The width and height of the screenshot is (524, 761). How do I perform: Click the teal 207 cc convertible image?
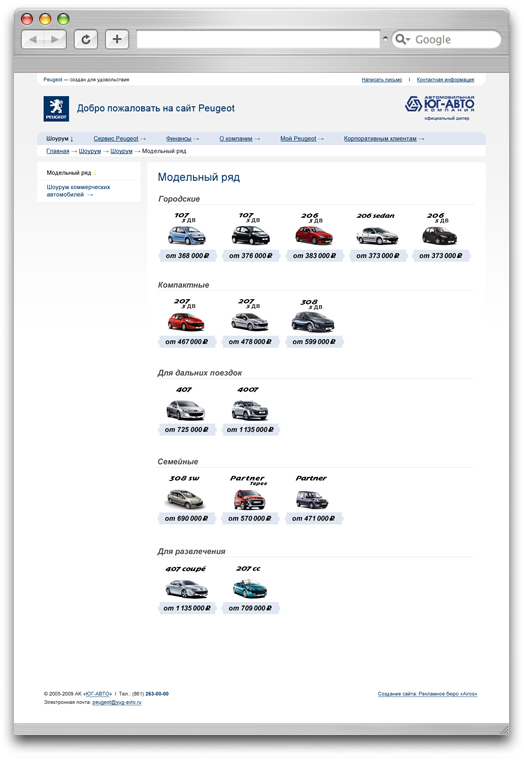250,589
